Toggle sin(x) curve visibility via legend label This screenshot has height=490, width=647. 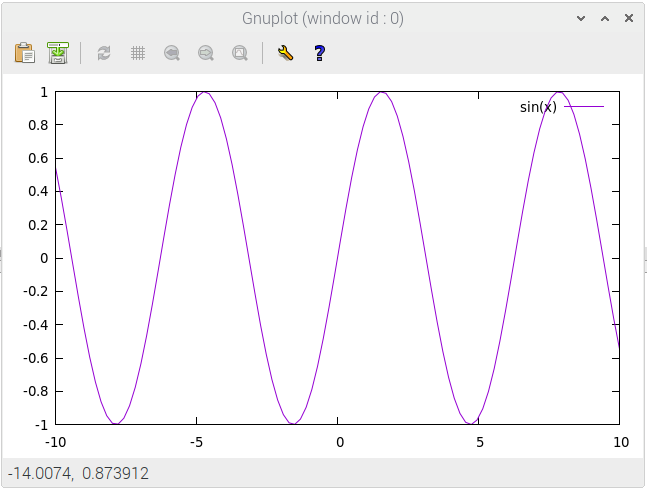coord(538,107)
